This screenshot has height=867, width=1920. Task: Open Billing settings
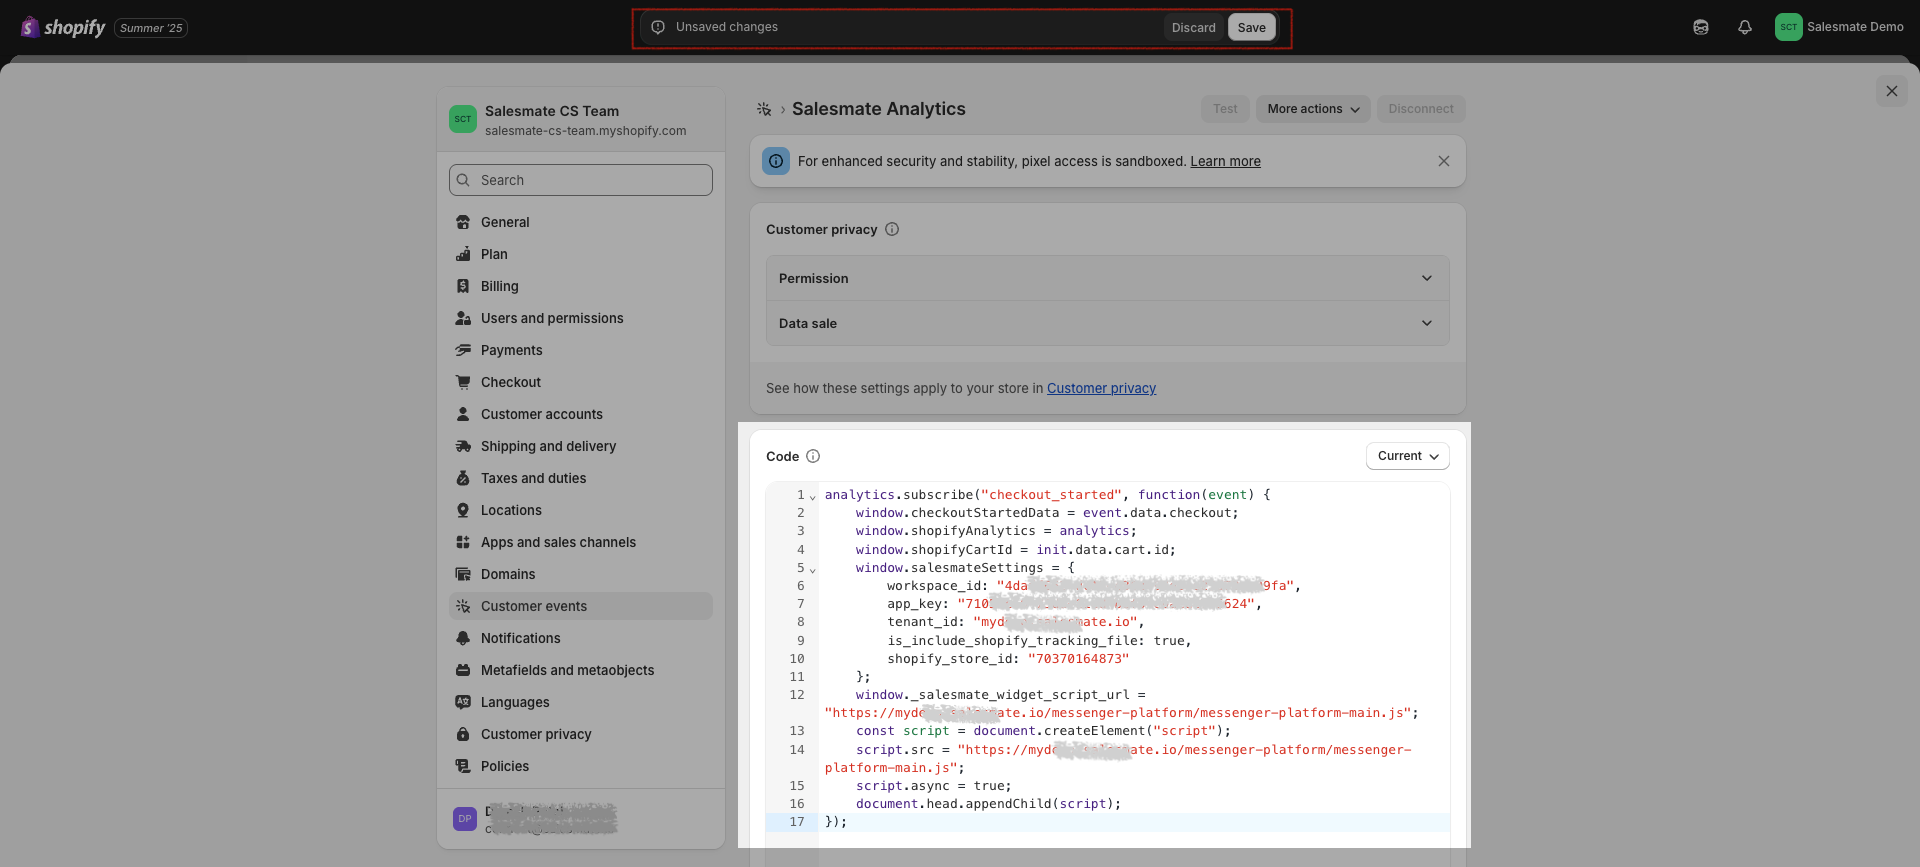(581, 286)
